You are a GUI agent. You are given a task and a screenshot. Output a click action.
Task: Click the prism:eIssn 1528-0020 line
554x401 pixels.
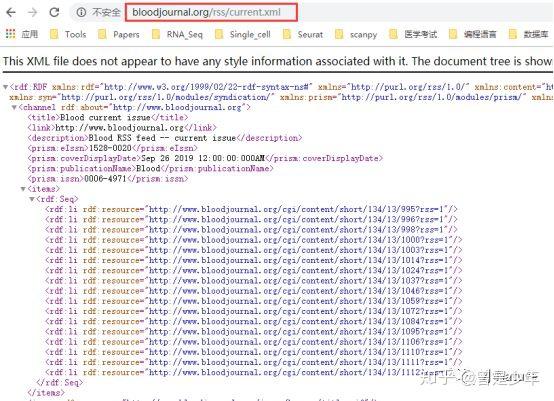click(112, 148)
